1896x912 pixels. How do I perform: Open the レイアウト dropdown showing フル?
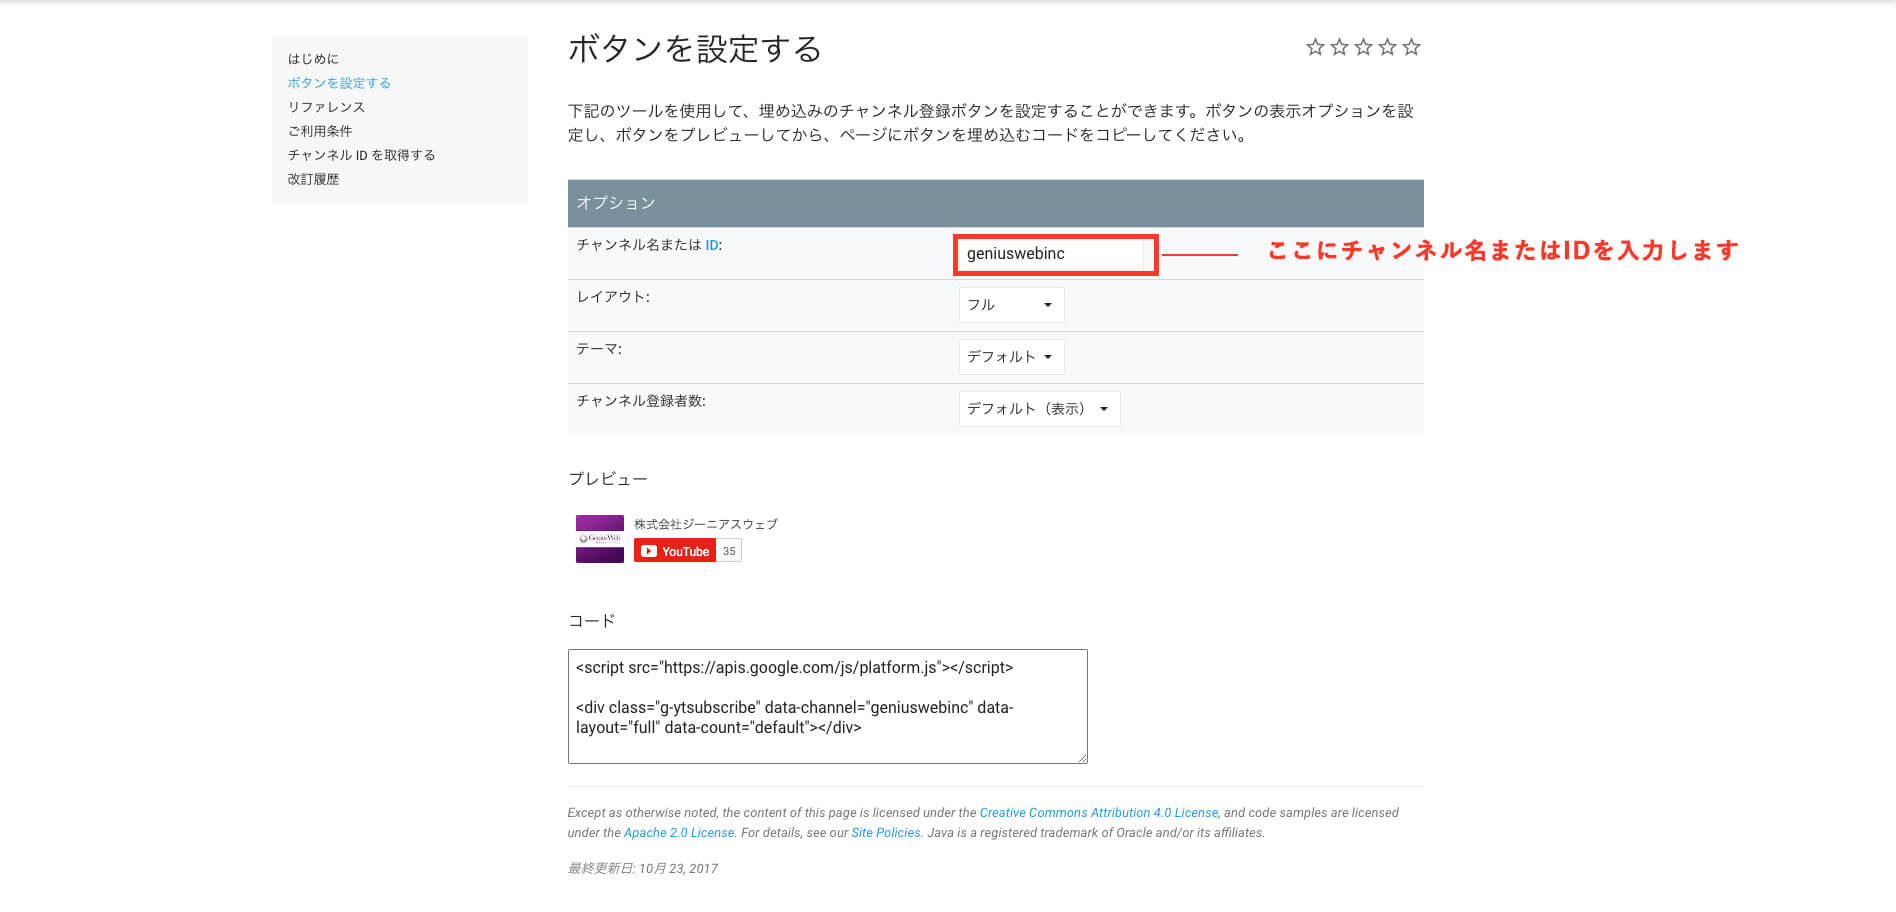[1011, 305]
